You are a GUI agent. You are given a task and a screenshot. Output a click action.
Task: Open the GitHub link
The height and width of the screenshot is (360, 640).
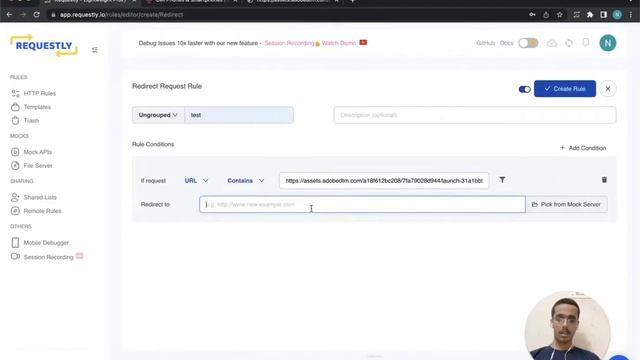[x=485, y=43]
